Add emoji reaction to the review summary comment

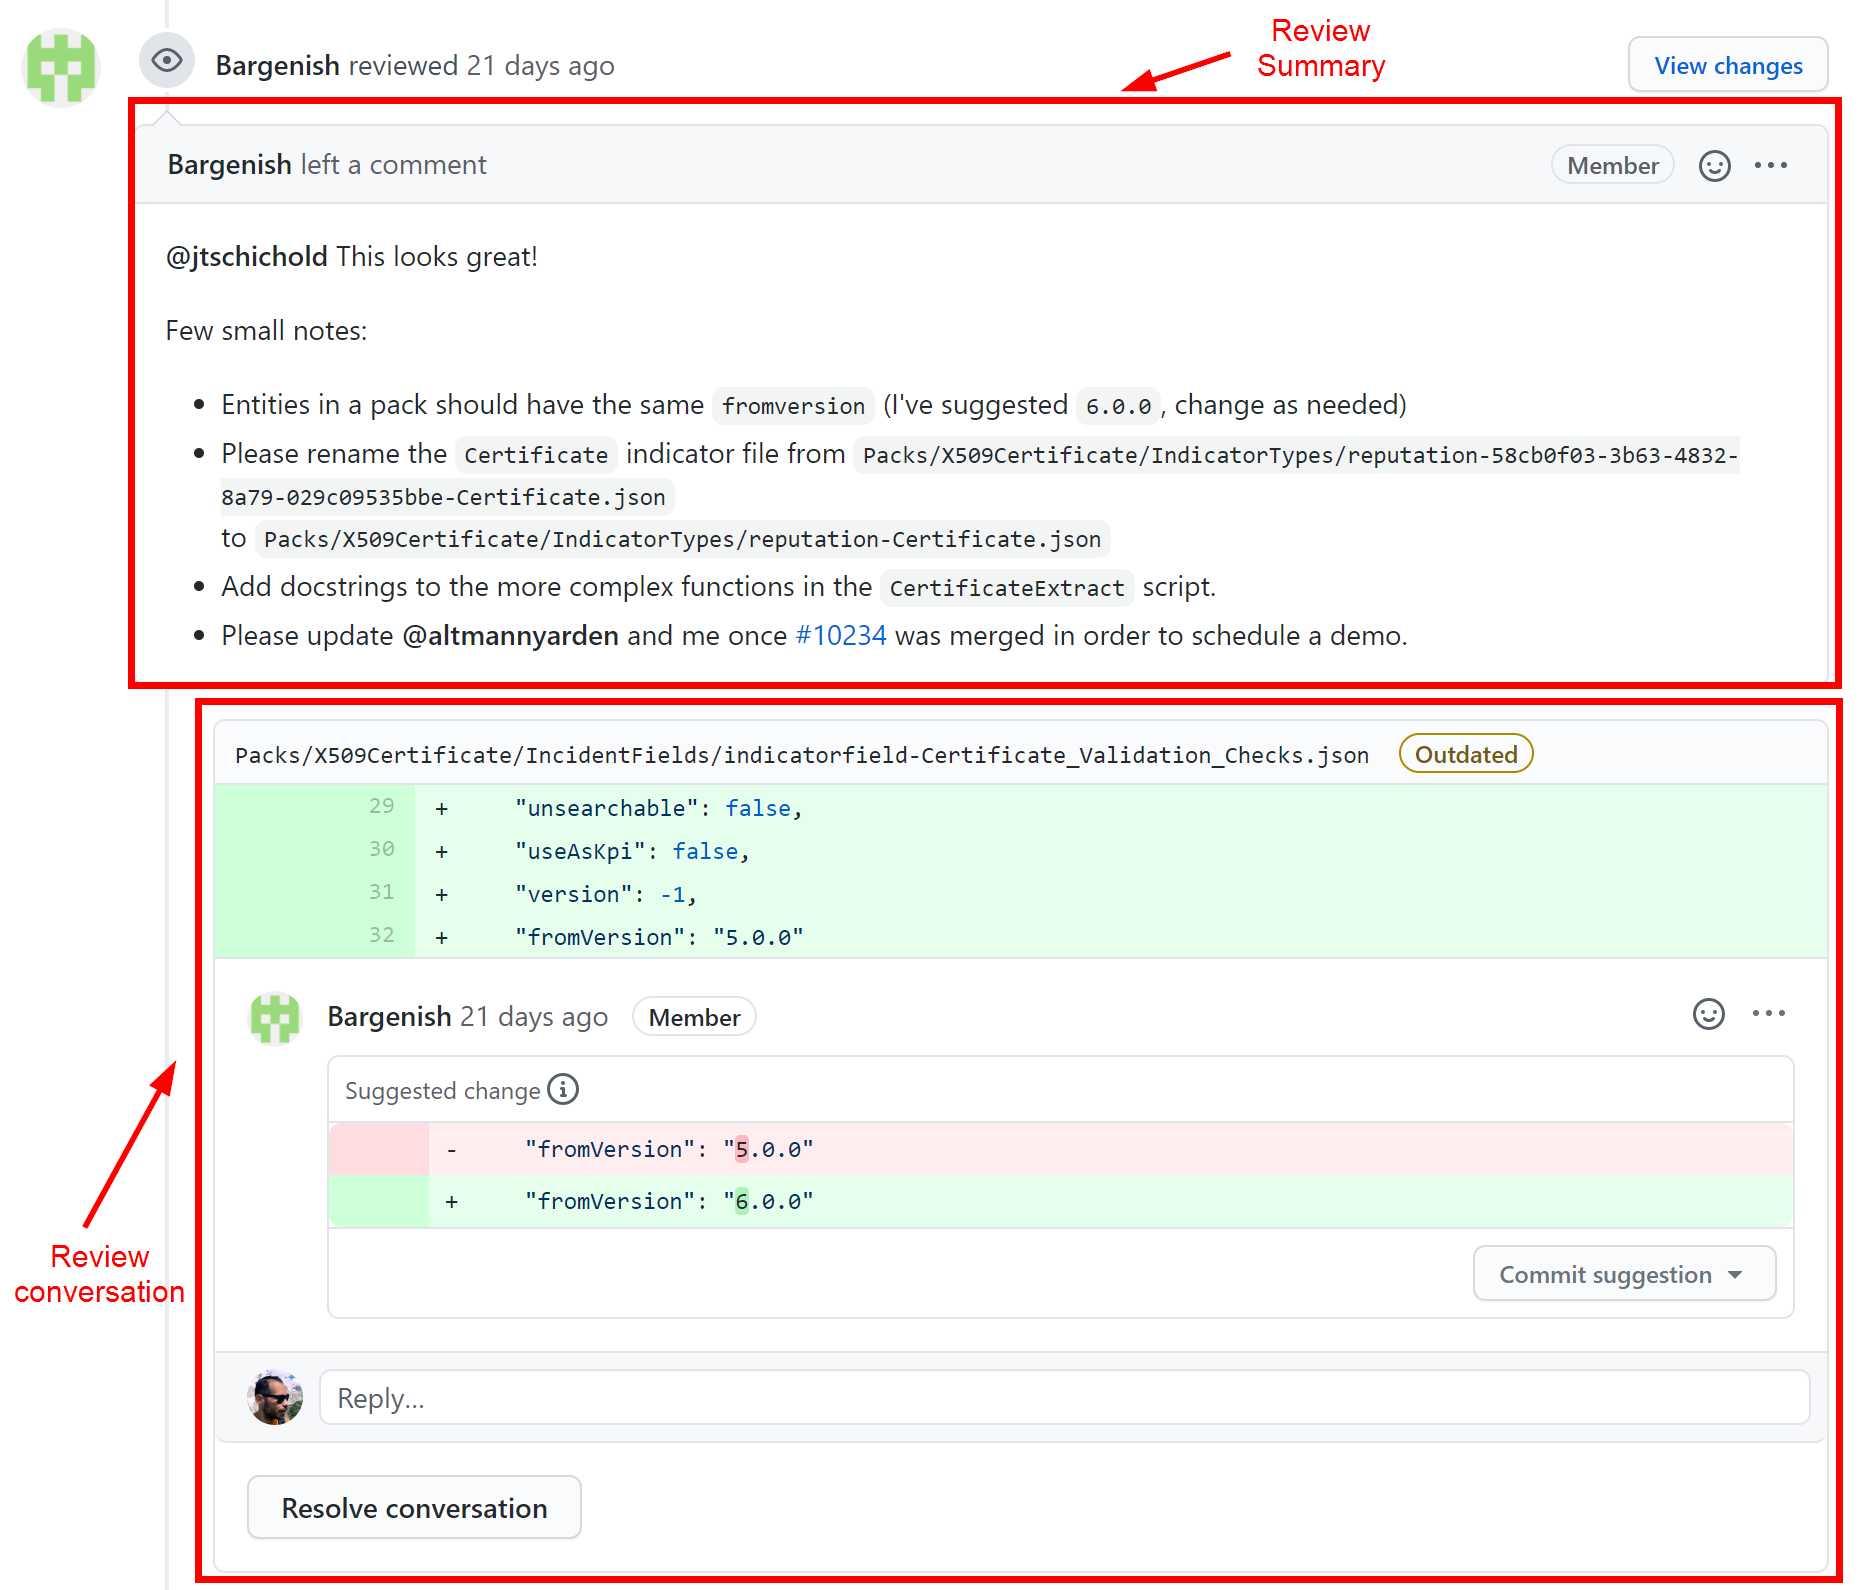coord(1714,165)
